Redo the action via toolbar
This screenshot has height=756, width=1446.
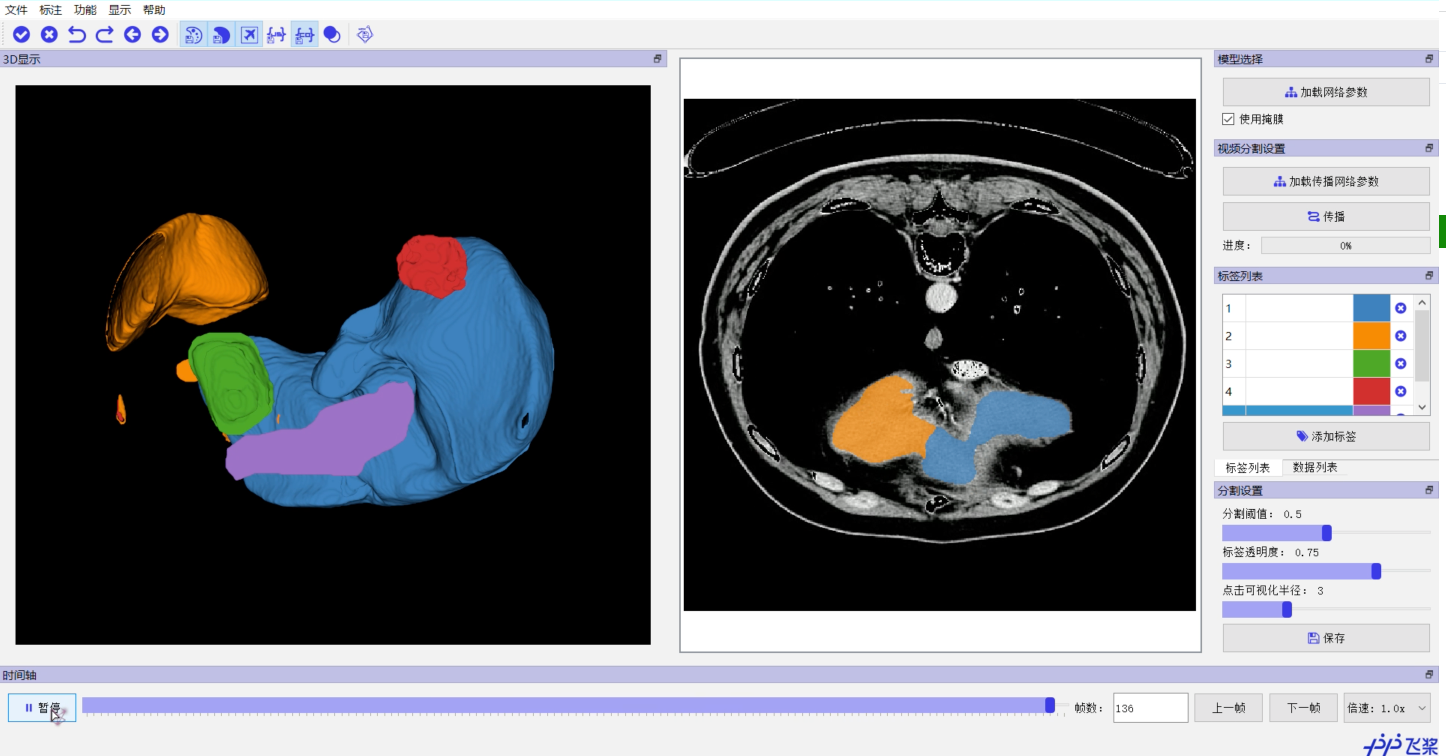[x=104, y=35]
